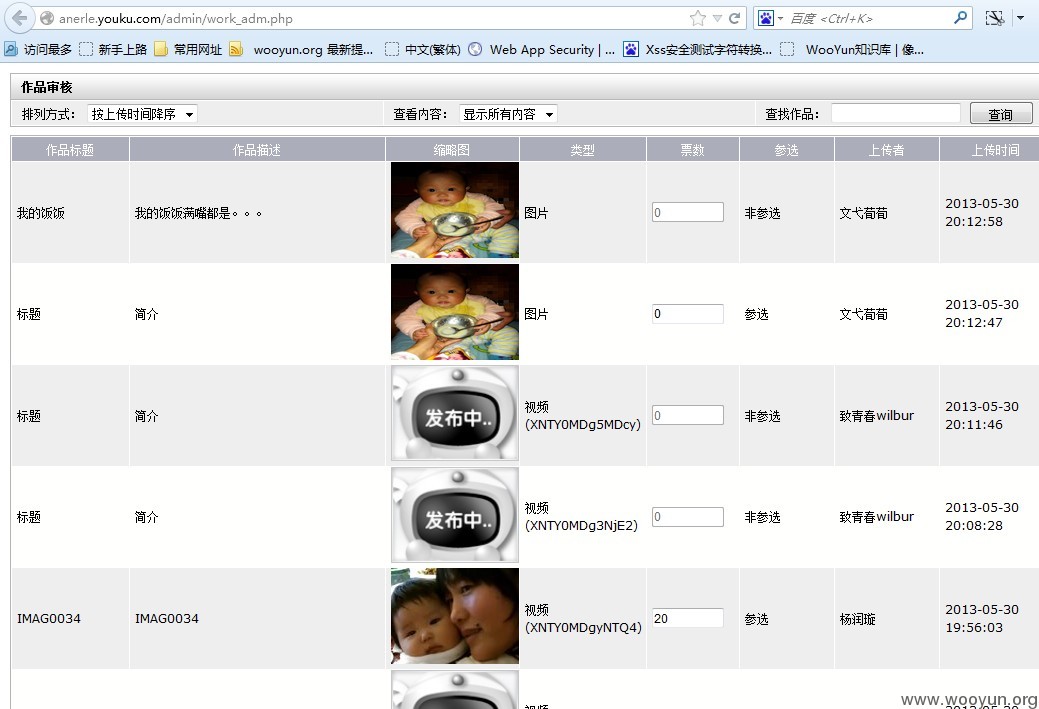Image resolution: width=1039 pixels, height=709 pixels.
Task: Open the 排列方式 sort order dropdown
Action: coord(142,114)
